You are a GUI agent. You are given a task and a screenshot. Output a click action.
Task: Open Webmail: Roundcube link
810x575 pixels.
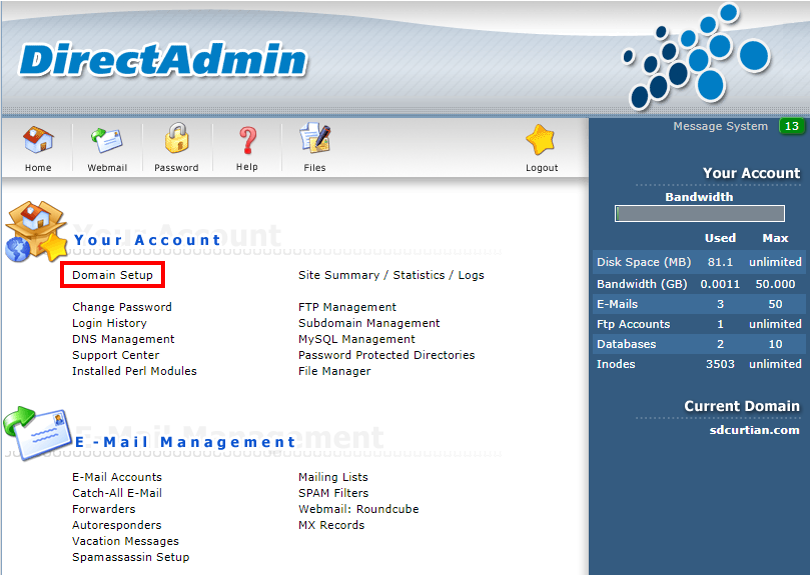coord(359,509)
